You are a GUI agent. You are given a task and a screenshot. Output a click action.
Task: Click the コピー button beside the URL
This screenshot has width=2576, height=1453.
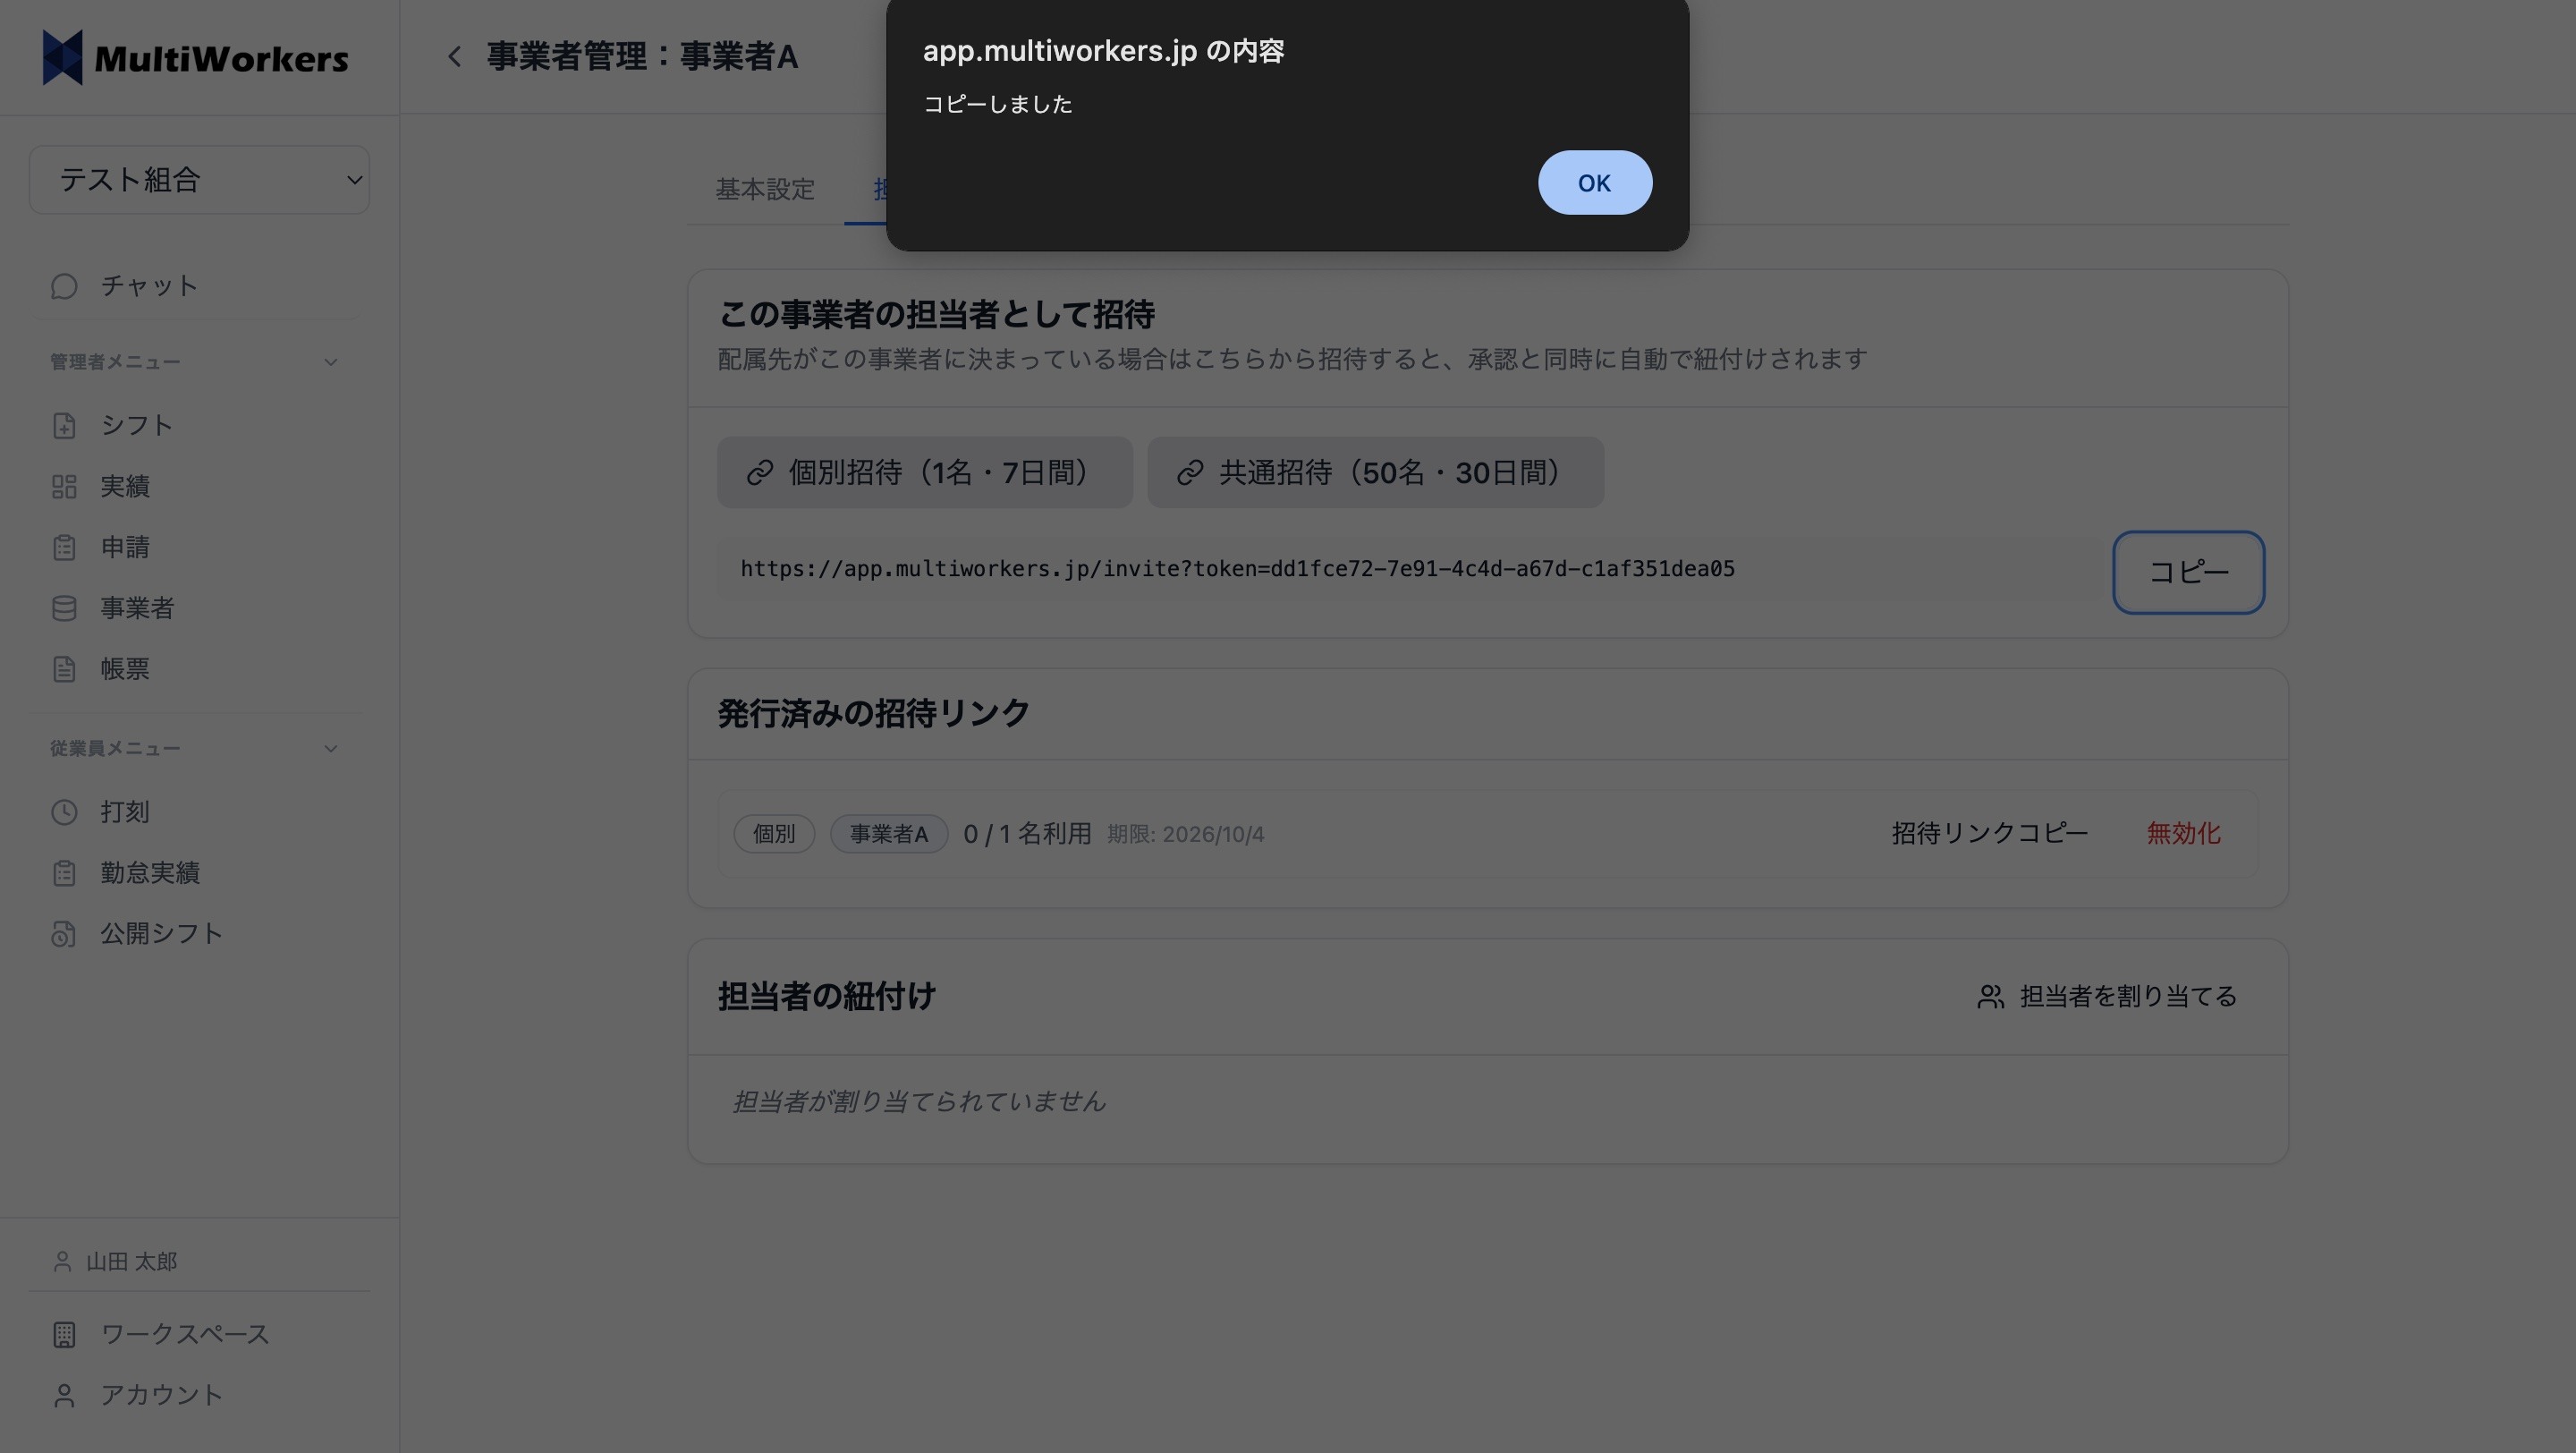coord(2188,572)
